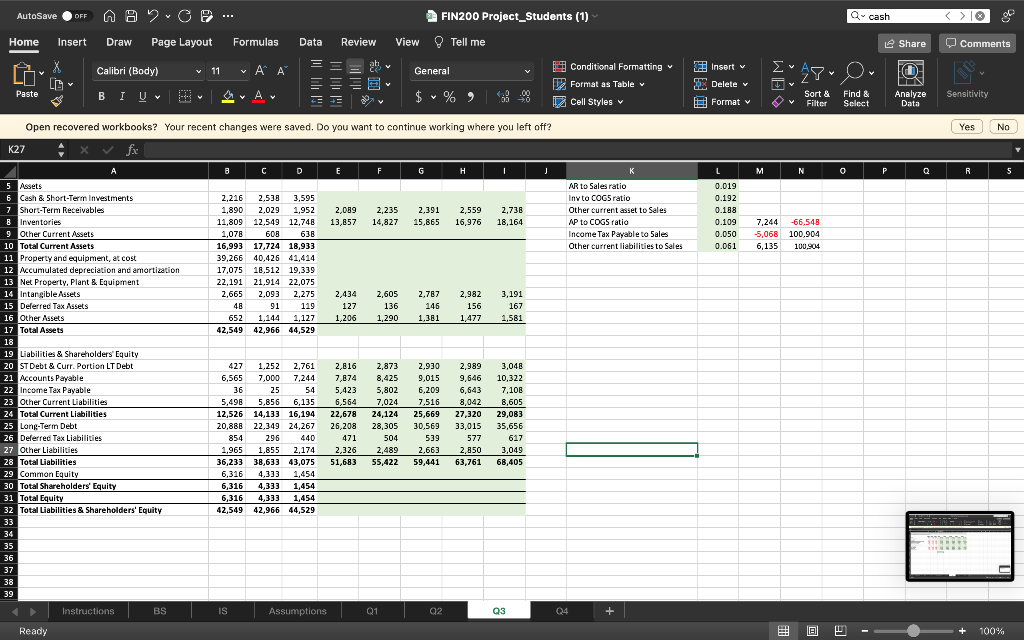Open the Q2 sheet tab

(435, 610)
